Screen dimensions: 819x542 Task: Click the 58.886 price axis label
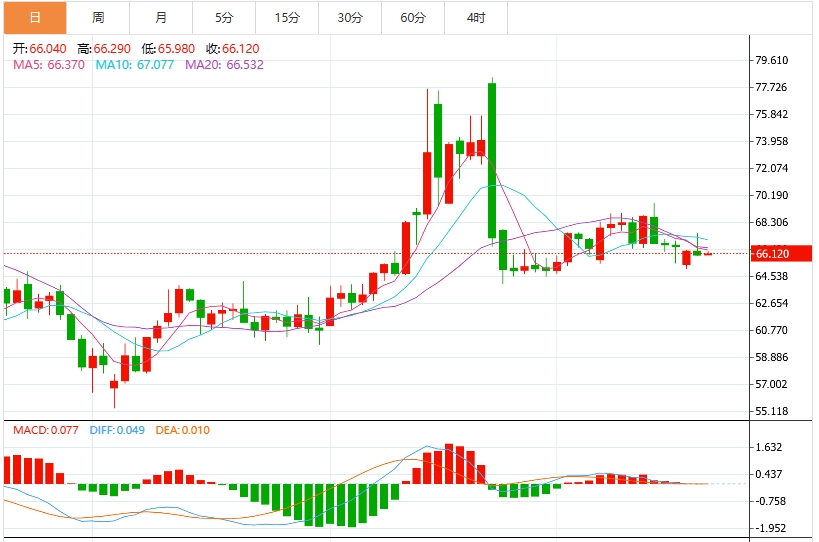pos(772,357)
